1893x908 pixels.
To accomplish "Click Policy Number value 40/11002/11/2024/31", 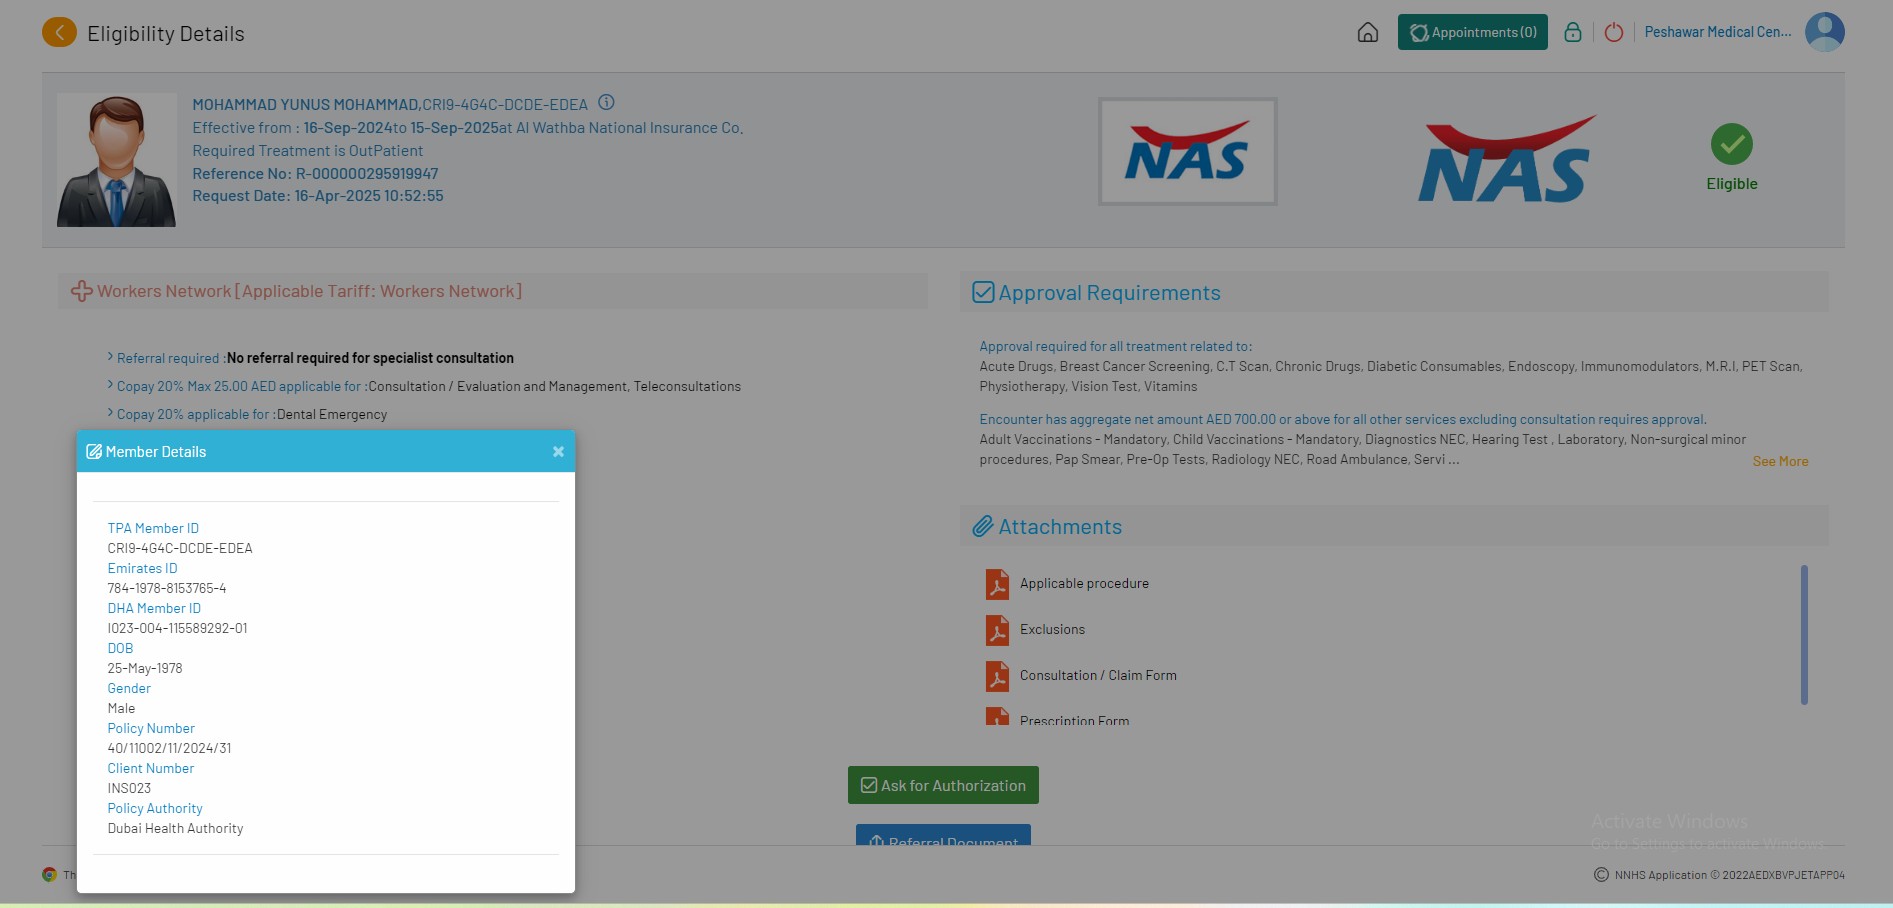I will (169, 748).
